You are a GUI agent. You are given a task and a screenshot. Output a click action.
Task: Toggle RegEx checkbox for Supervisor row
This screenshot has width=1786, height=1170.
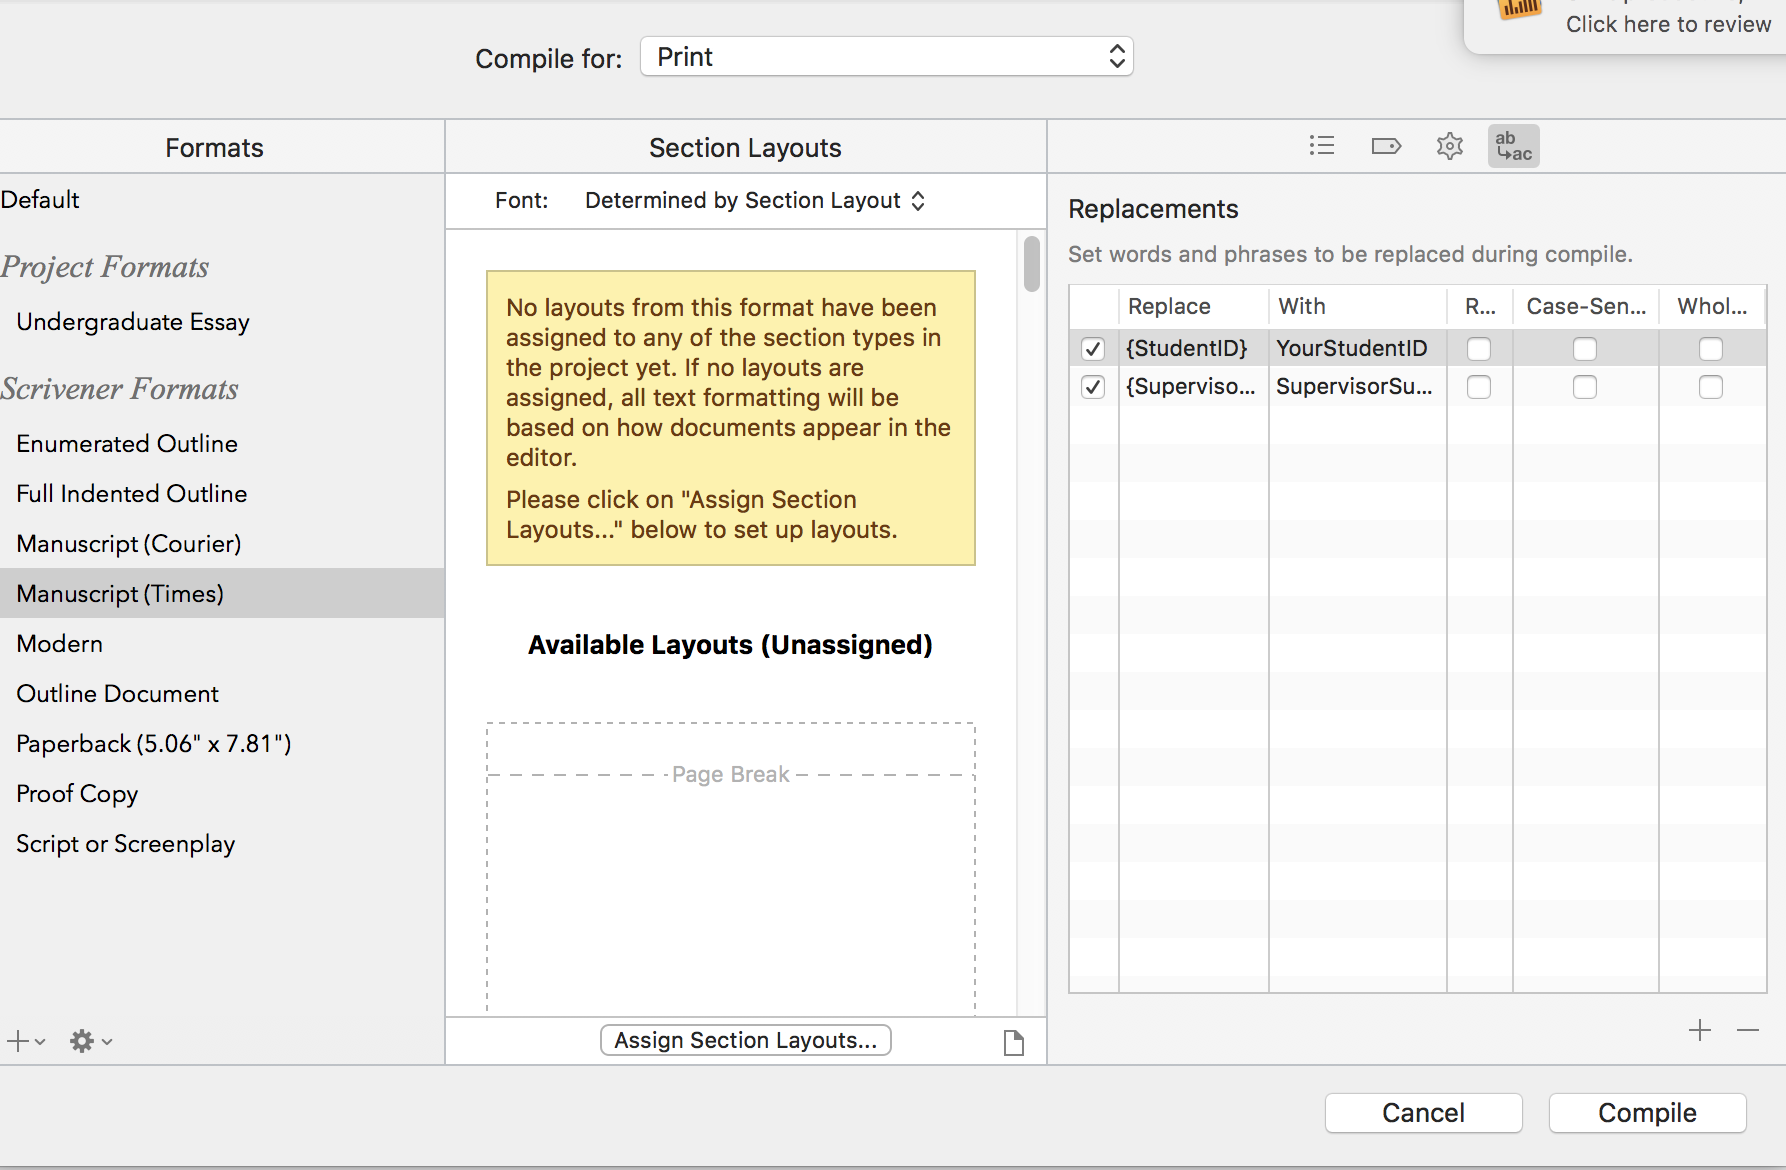(1479, 387)
